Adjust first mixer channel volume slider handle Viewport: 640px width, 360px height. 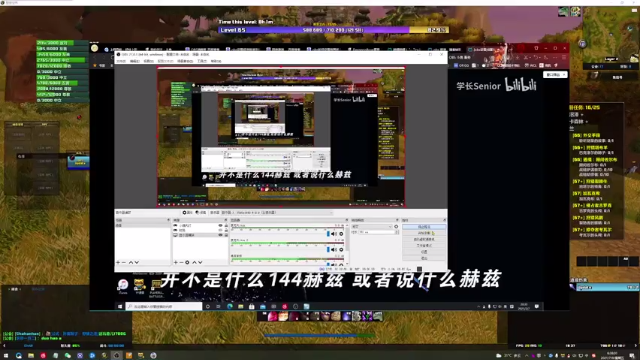pos(328,234)
